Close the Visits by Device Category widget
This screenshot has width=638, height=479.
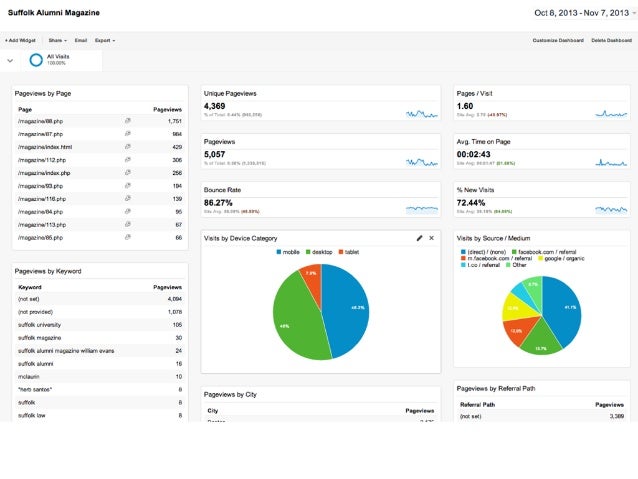coord(431,238)
